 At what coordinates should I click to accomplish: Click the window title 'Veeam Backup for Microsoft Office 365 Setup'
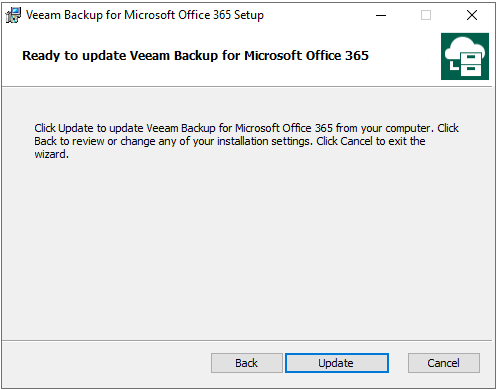click(145, 15)
